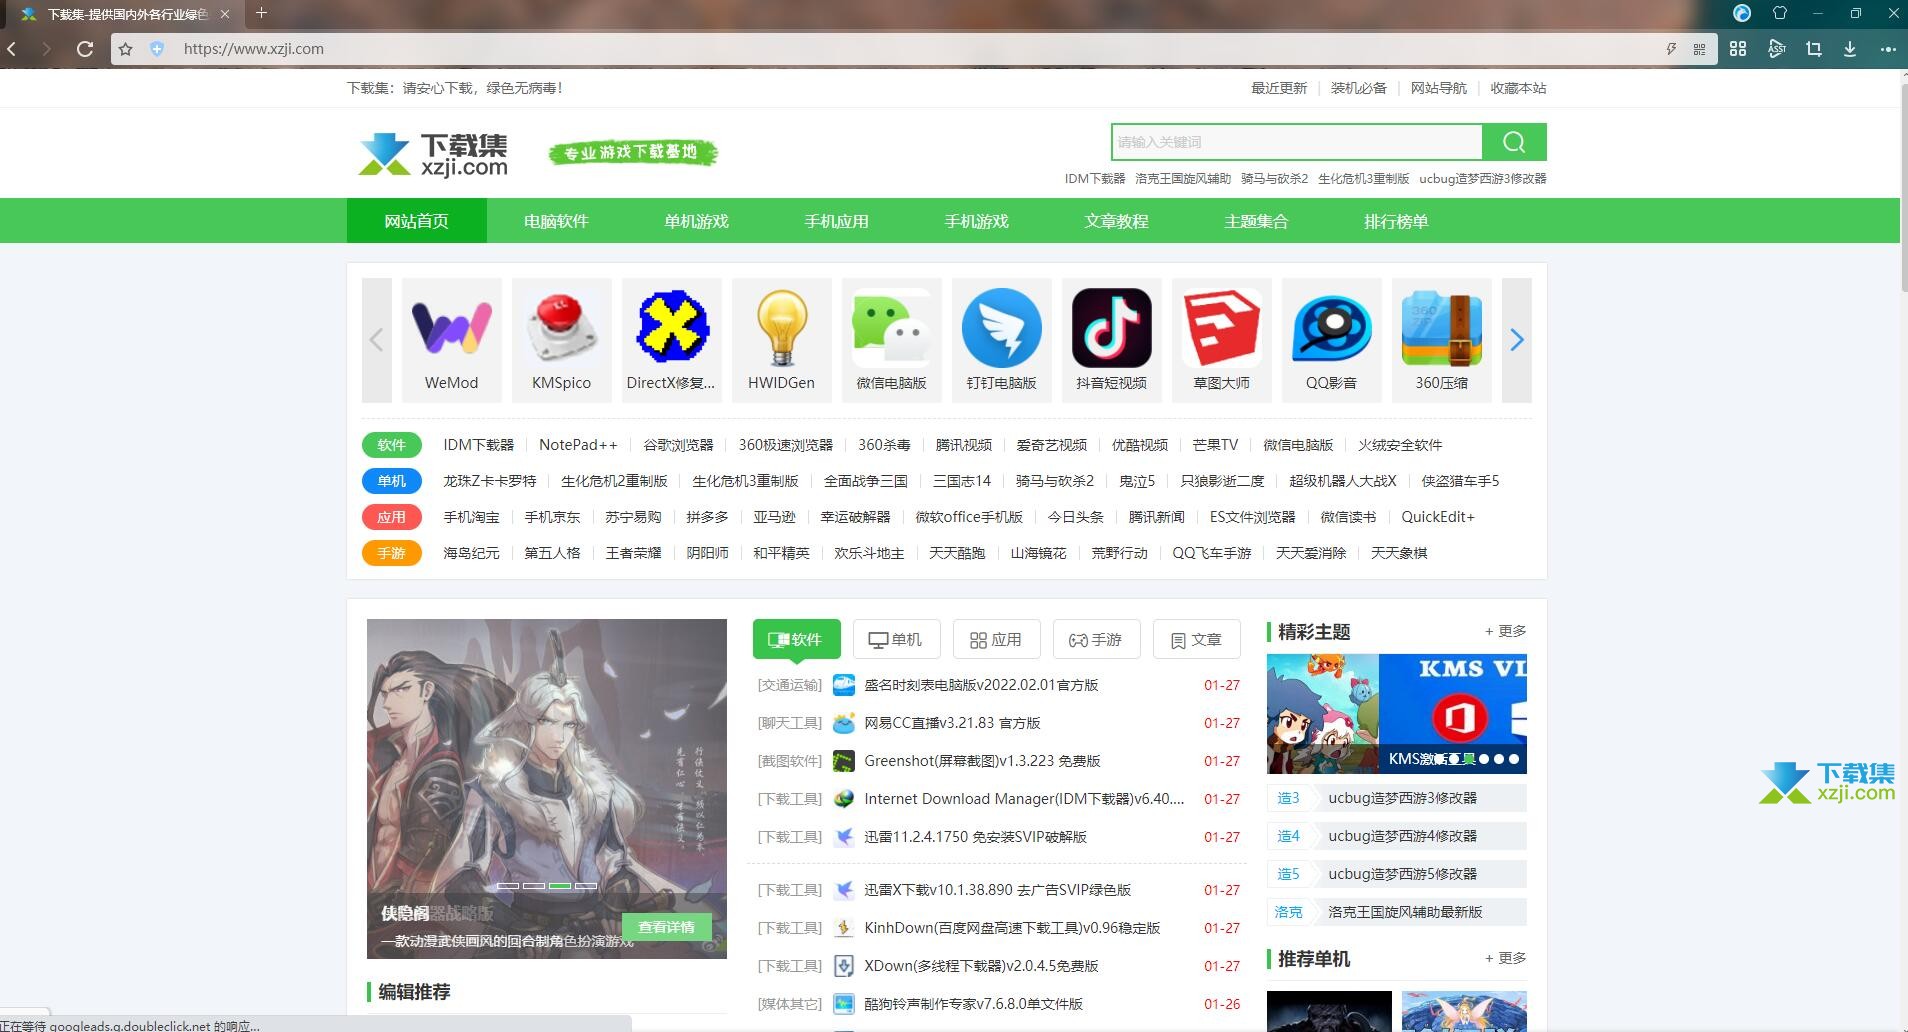The height and width of the screenshot is (1032, 1908).
Task: Open the 微信电脑版 icon
Action: click(x=891, y=328)
